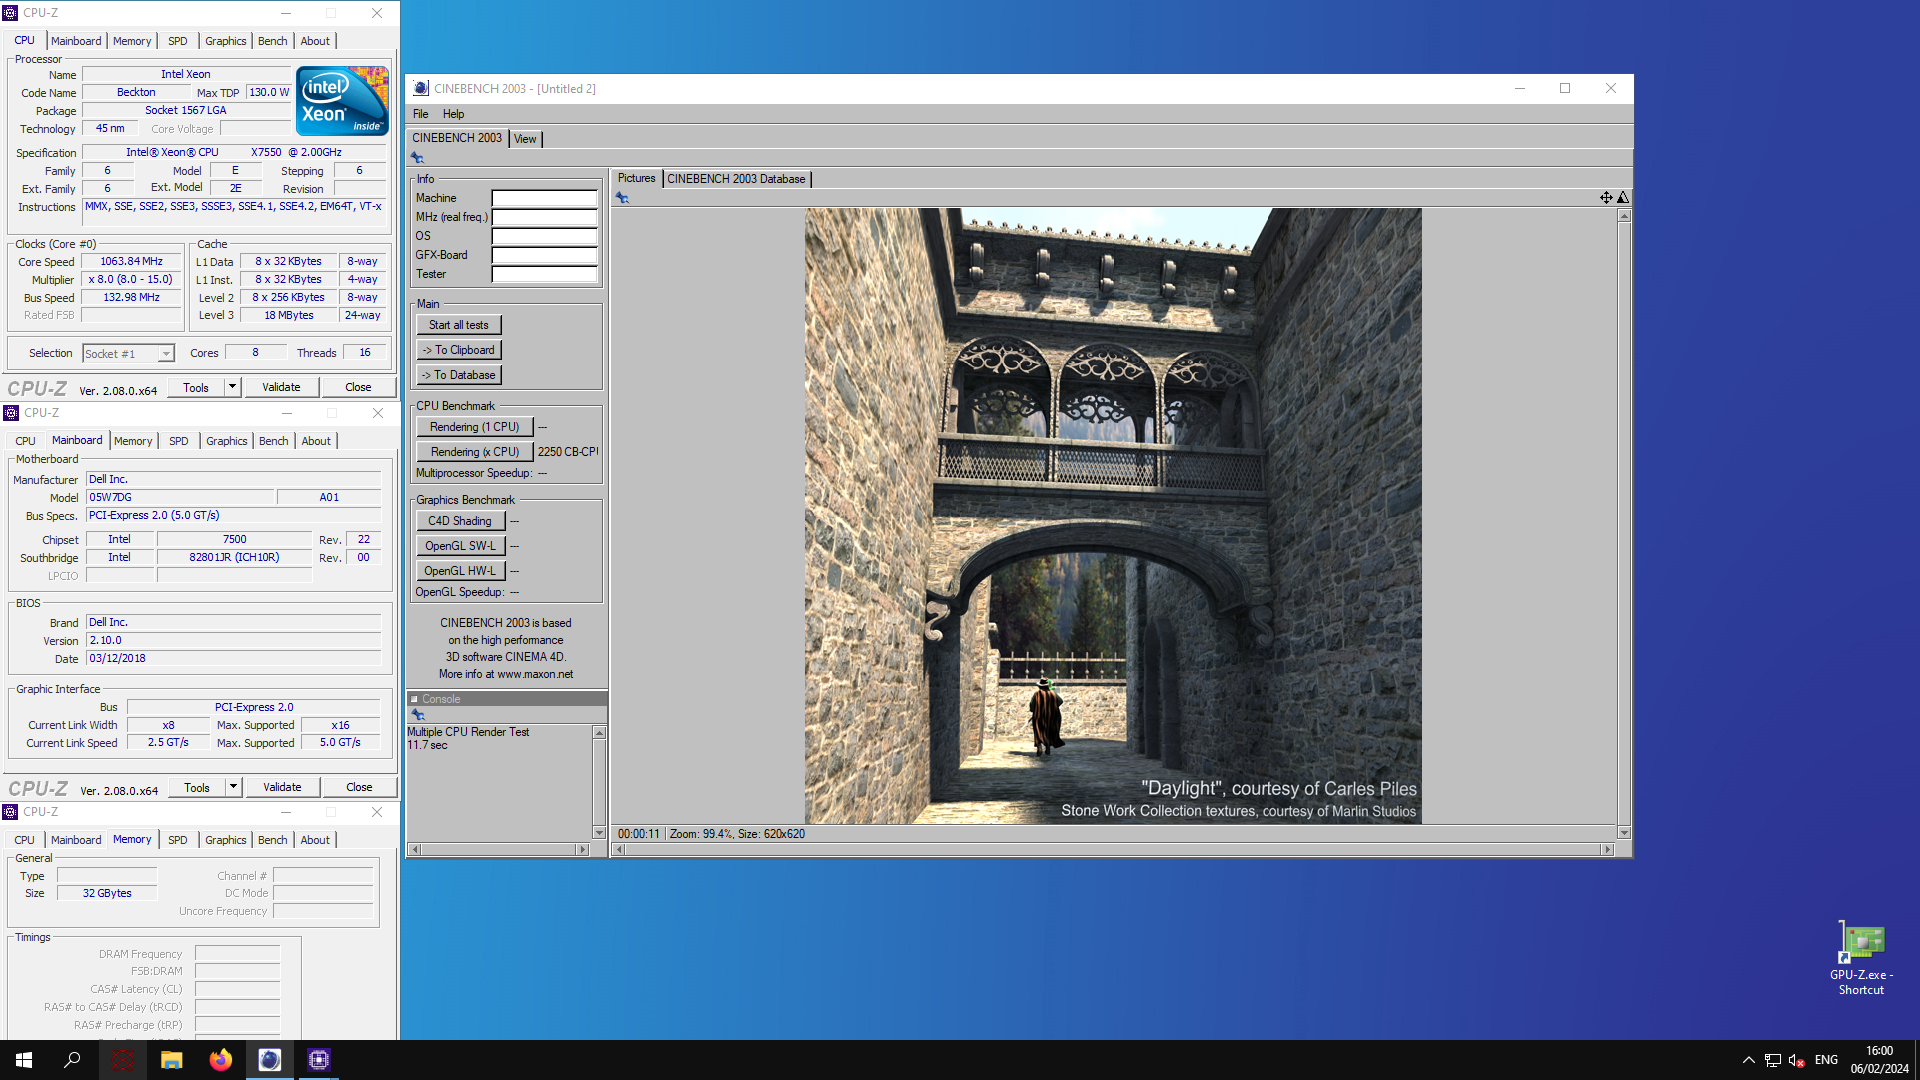Click the GFX-Board input field
This screenshot has width=1920, height=1080.
[545, 255]
